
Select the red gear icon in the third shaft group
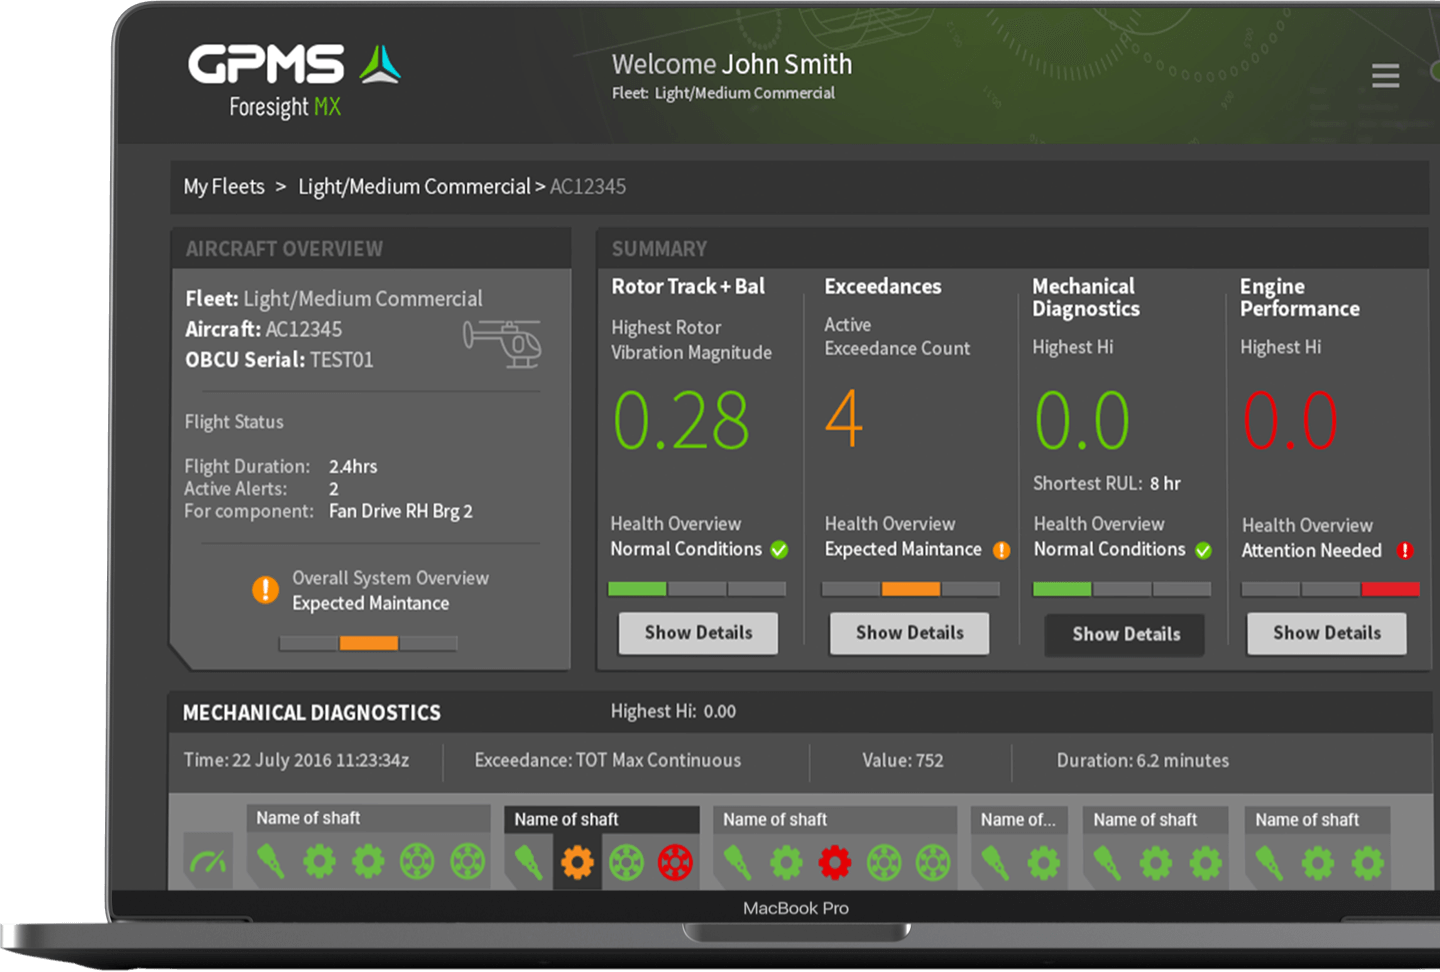click(836, 861)
